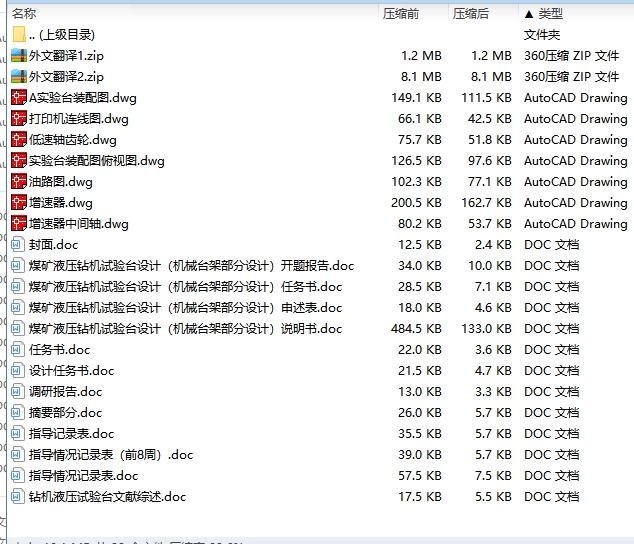The height and width of the screenshot is (544, 634).
Task: Select file name 指导情况记录表（前8周）.doc
Action: pos(111,455)
